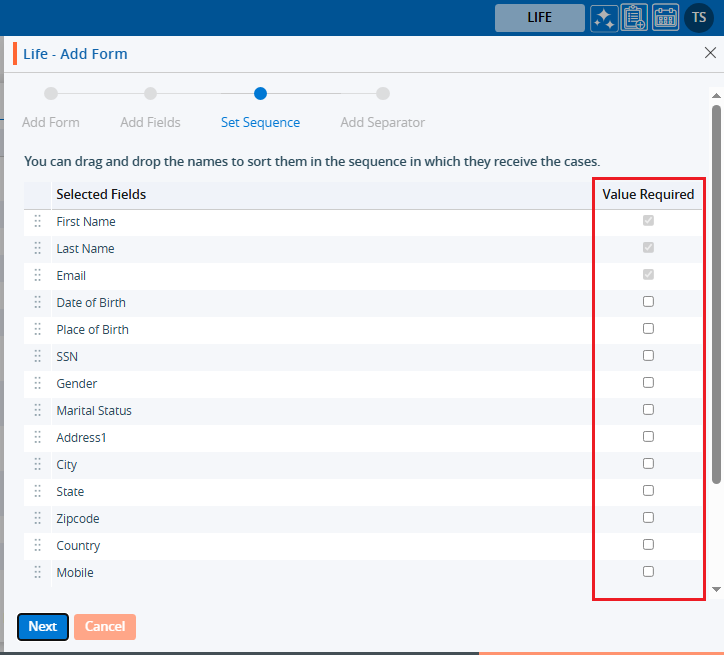Select the Add Form wizard step
The height and width of the screenshot is (655, 724).
pyautogui.click(x=51, y=122)
